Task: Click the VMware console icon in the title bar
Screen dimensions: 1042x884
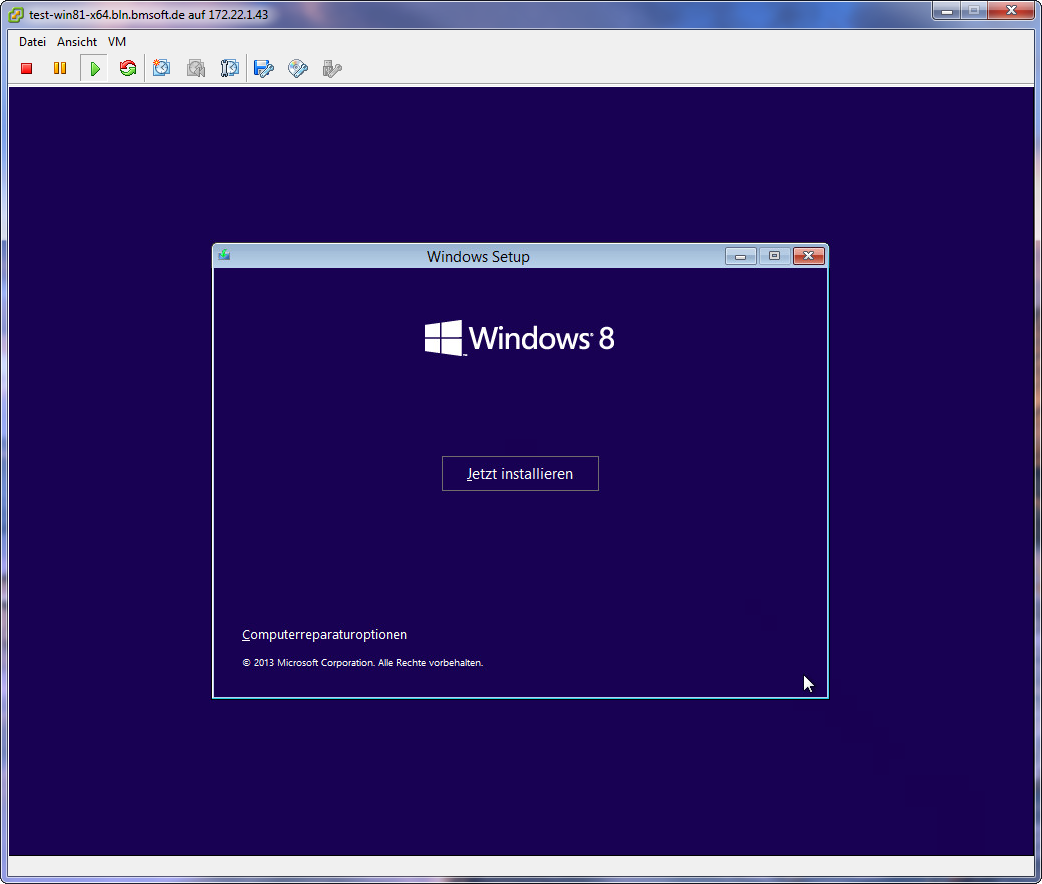Action: (x=16, y=14)
